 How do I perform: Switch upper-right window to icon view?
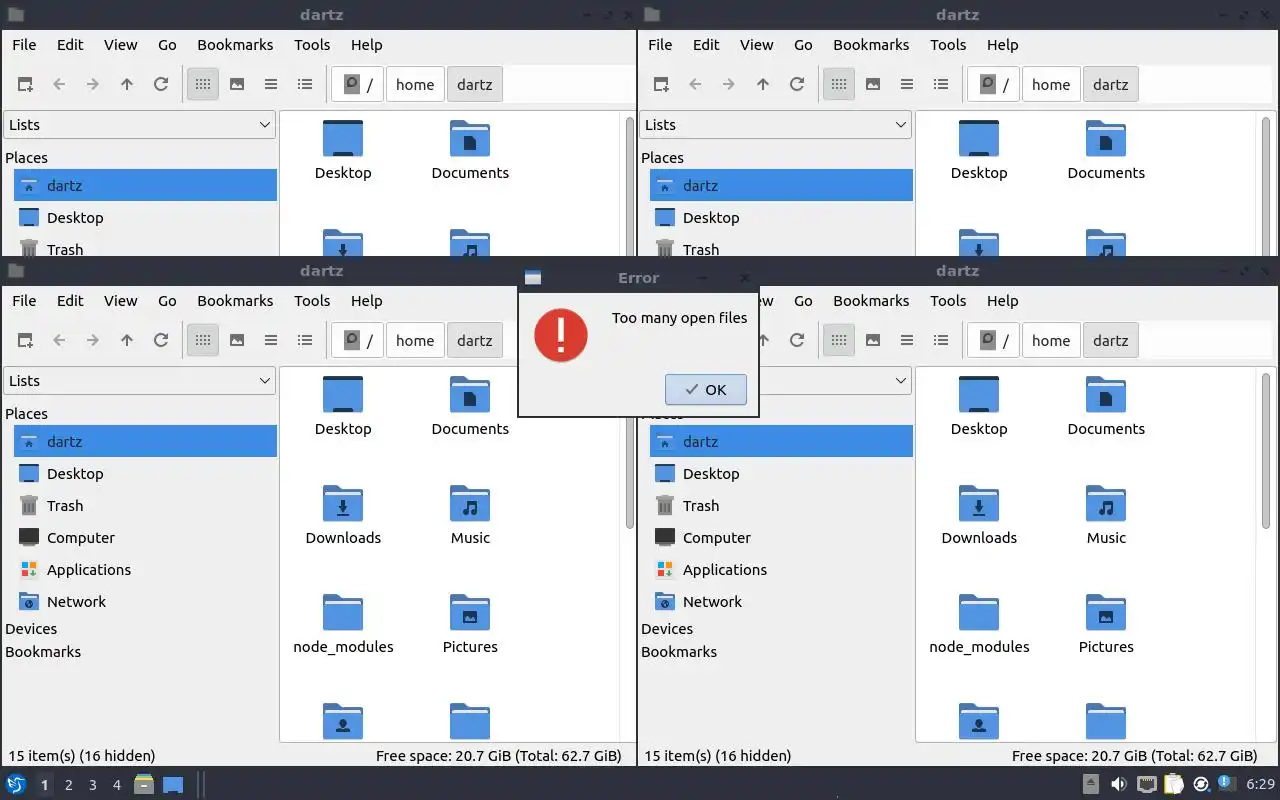pos(839,85)
